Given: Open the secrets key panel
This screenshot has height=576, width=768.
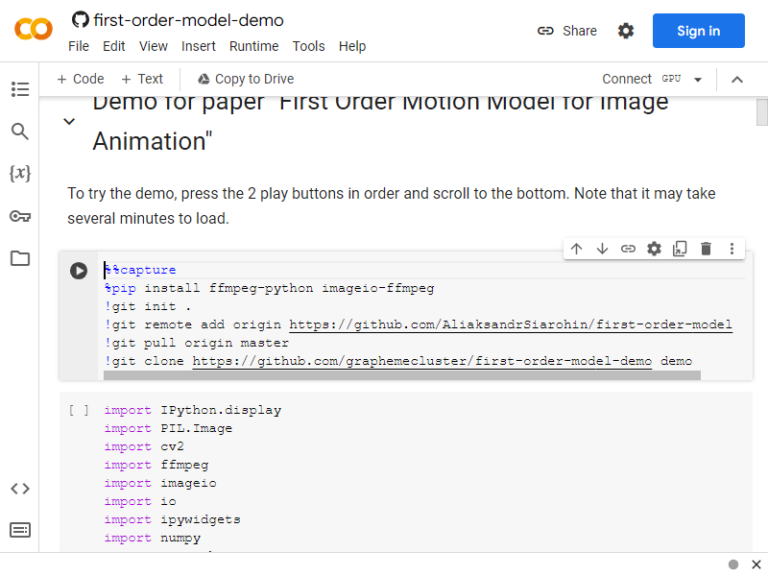Looking at the screenshot, I should (x=20, y=216).
